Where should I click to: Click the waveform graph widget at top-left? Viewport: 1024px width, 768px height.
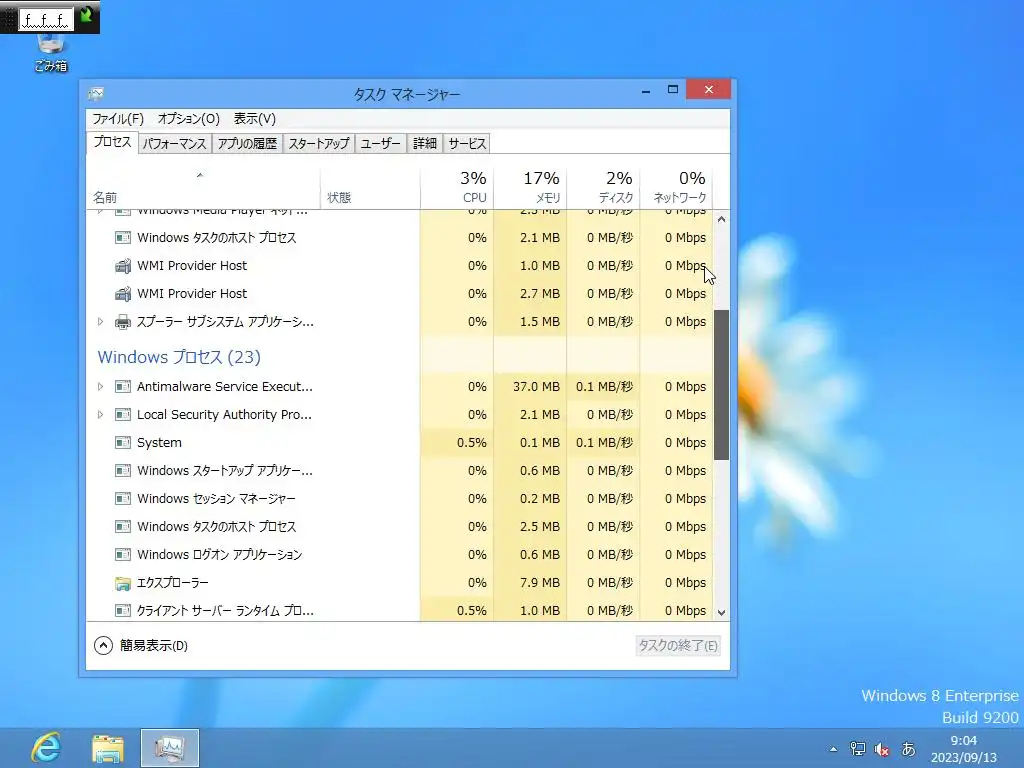[x=45, y=20]
